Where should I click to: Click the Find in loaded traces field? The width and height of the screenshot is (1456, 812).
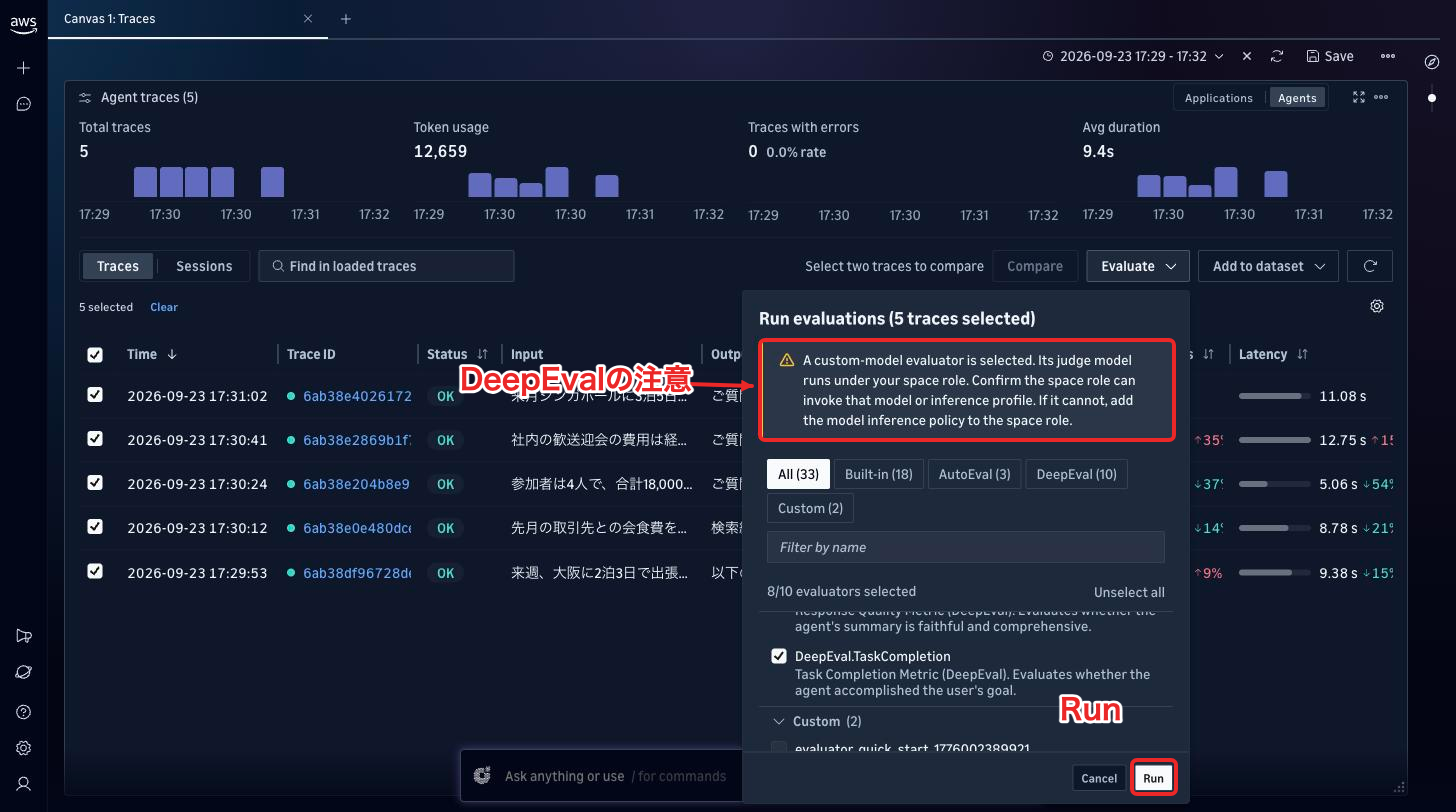click(386, 266)
